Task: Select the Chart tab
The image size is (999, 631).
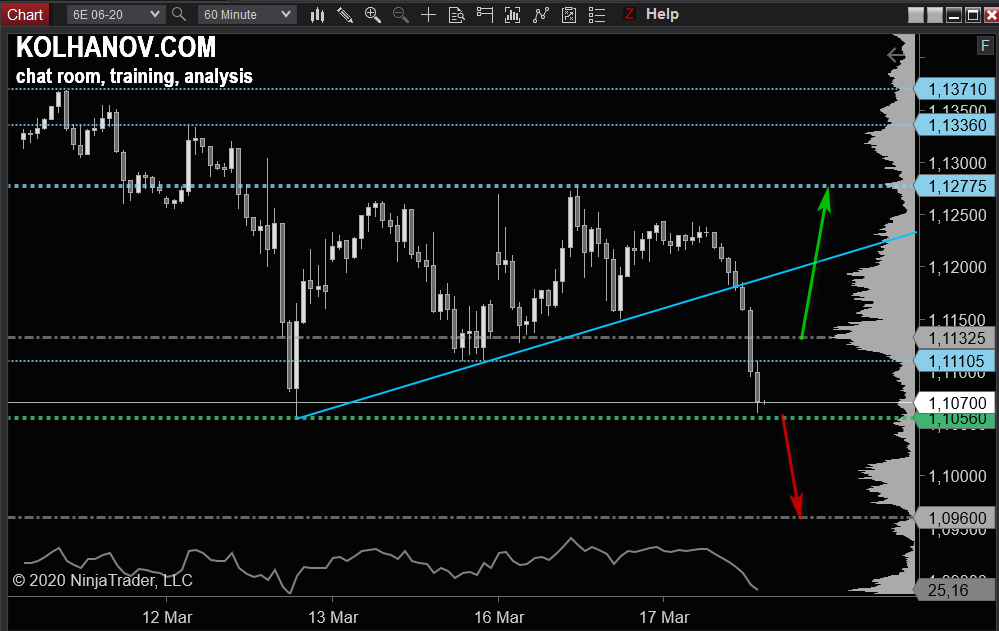Action: (x=25, y=14)
